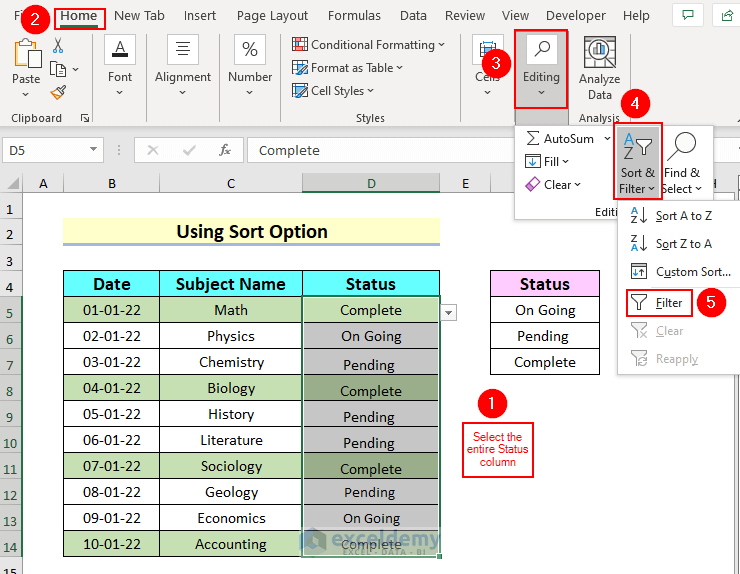
Task: Expand the Name Box dropdown
Action: click(93, 150)
